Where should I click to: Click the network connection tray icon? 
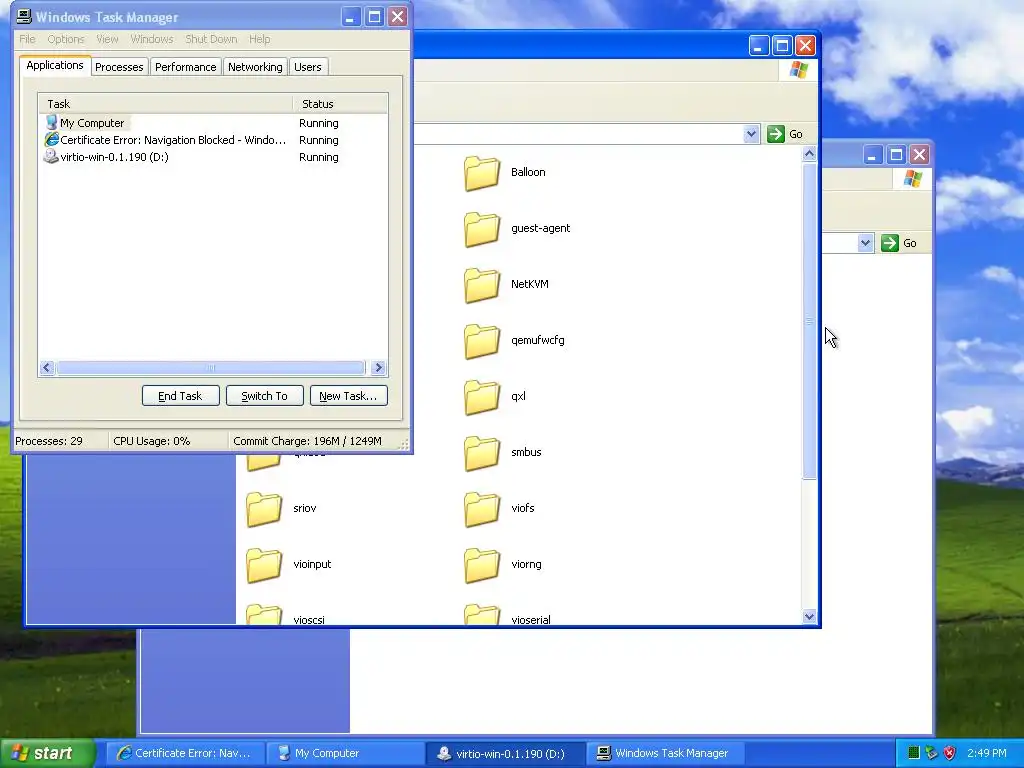point(931,753)
